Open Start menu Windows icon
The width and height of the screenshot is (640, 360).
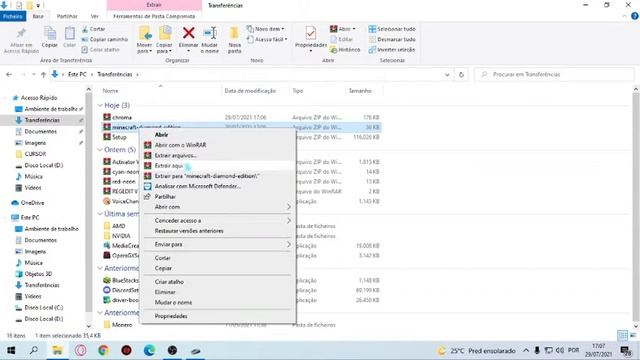click(x=11, y=350)
